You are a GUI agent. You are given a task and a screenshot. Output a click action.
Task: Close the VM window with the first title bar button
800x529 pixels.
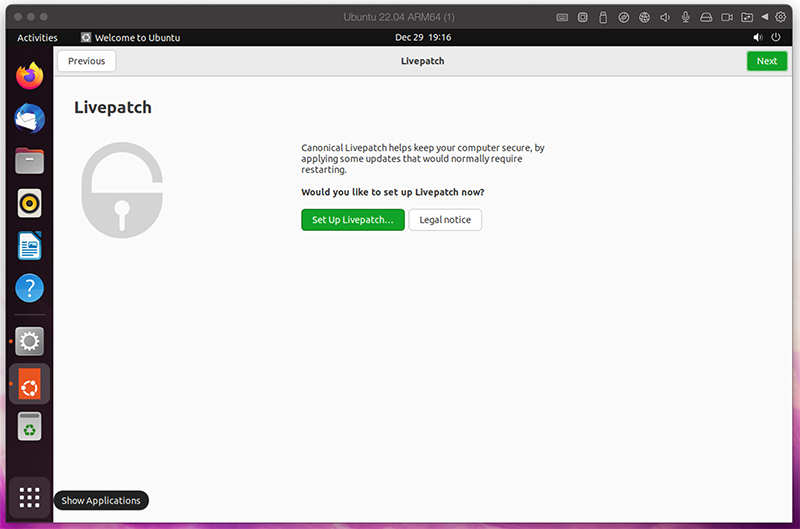click(18, 17)
